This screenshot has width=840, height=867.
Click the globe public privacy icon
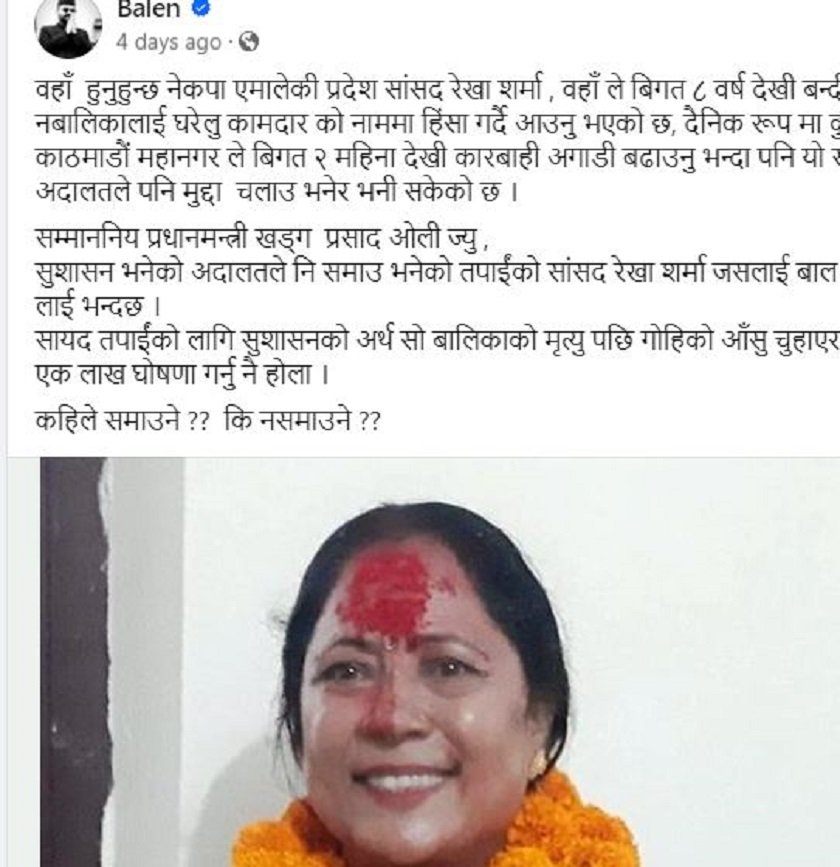(248, 42)
